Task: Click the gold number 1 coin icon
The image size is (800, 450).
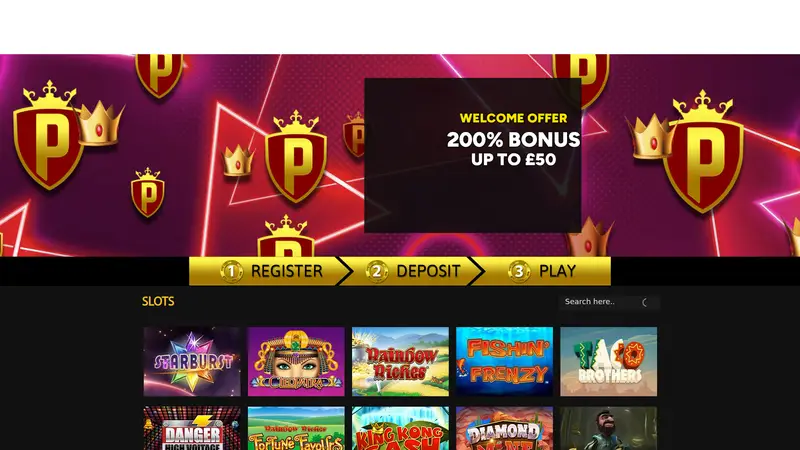Action: click(x=232, y=271)
